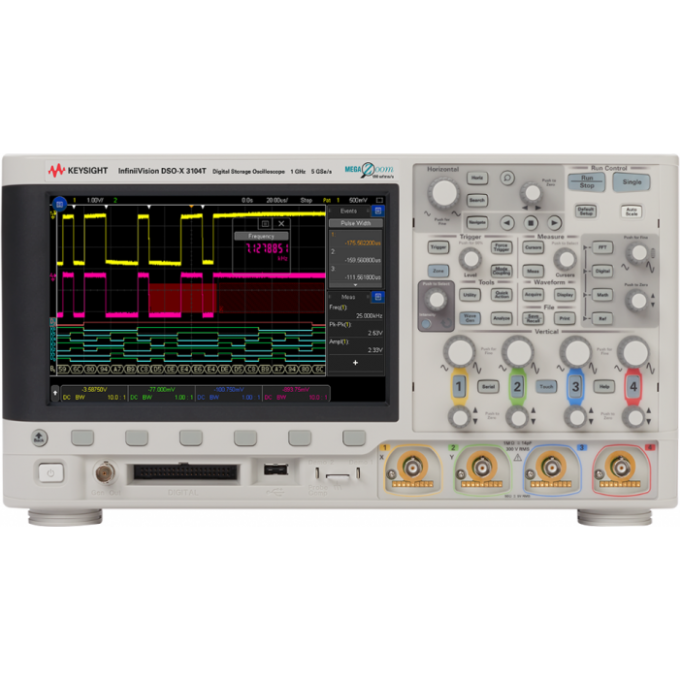
Task: Push the Single acquisition key
Action: 631,182
